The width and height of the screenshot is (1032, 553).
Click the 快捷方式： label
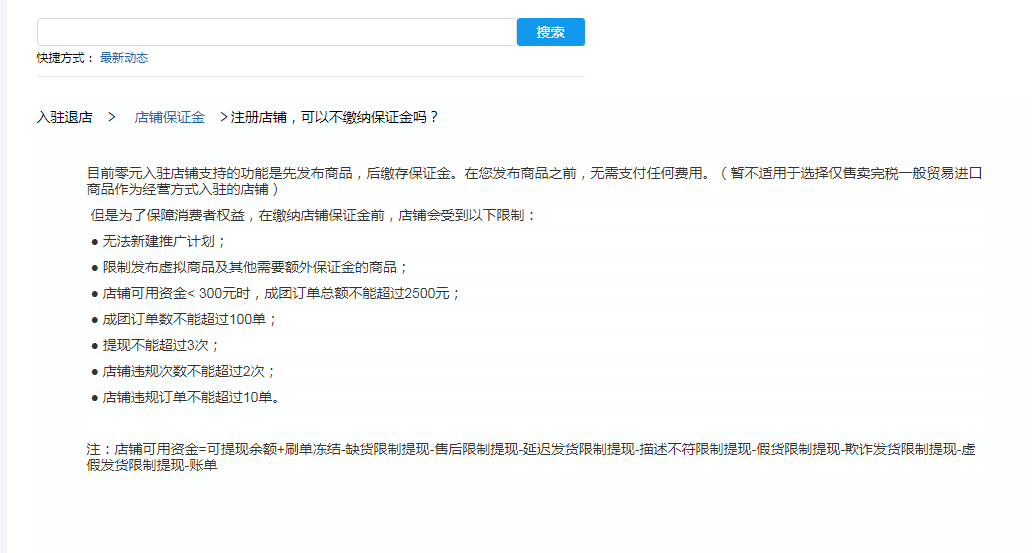(66, 58)
